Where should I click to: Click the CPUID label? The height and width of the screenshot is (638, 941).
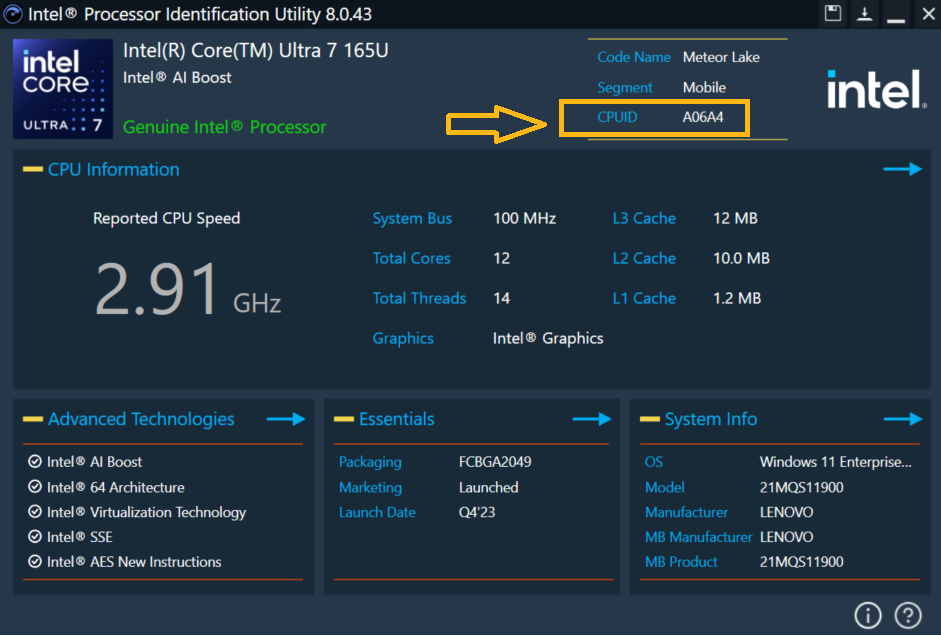point(617,117)
